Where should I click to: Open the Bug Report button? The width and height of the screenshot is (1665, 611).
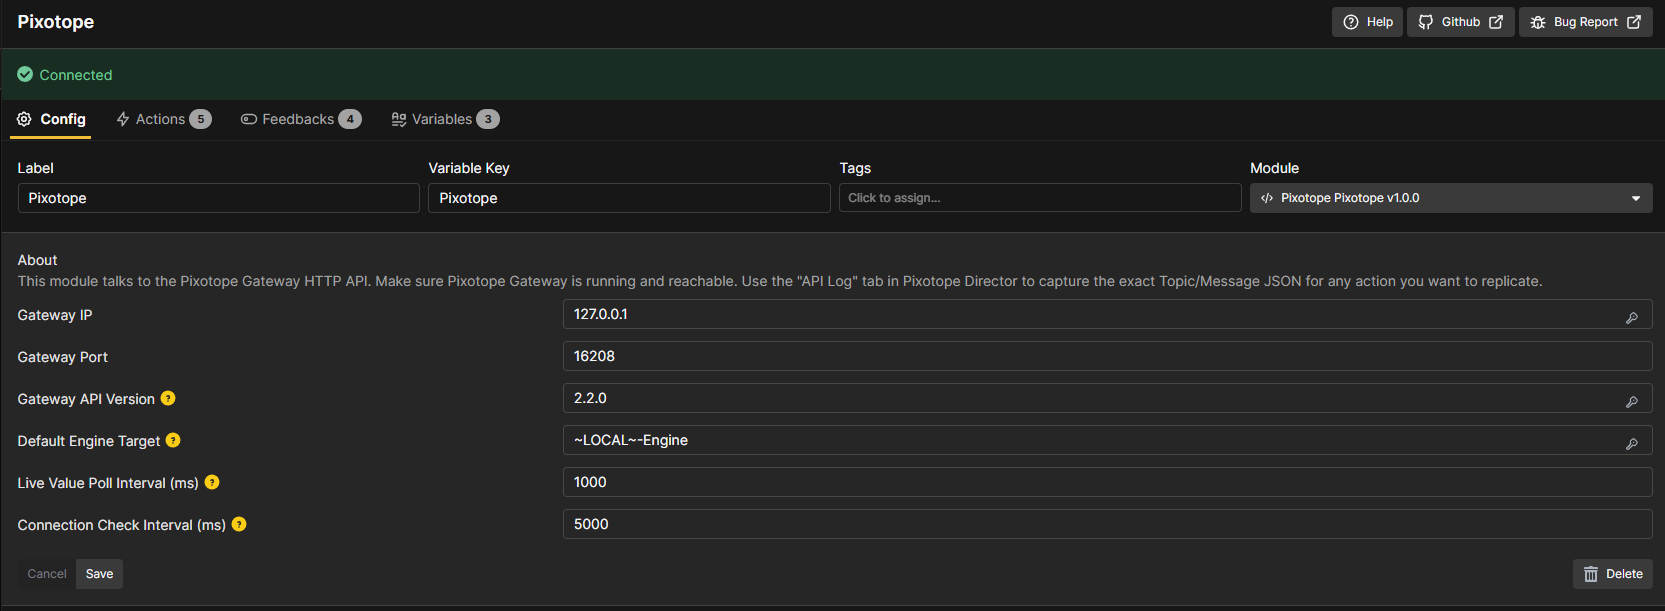pyautogui.click(x=1586, y=22)
